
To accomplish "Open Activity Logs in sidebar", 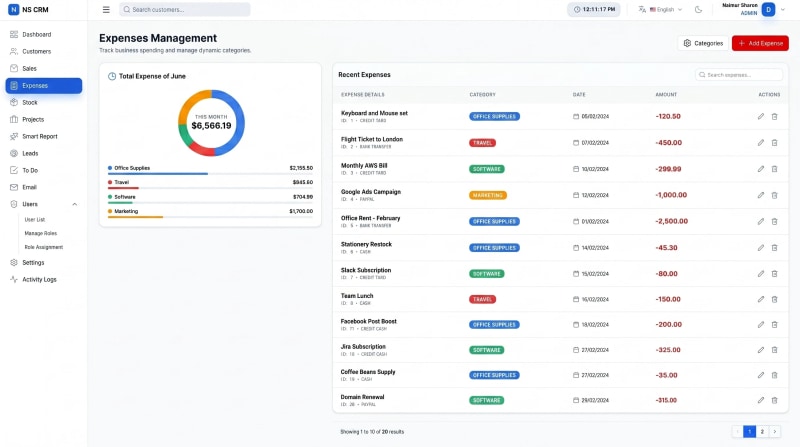I will click(x=43, y=280).
